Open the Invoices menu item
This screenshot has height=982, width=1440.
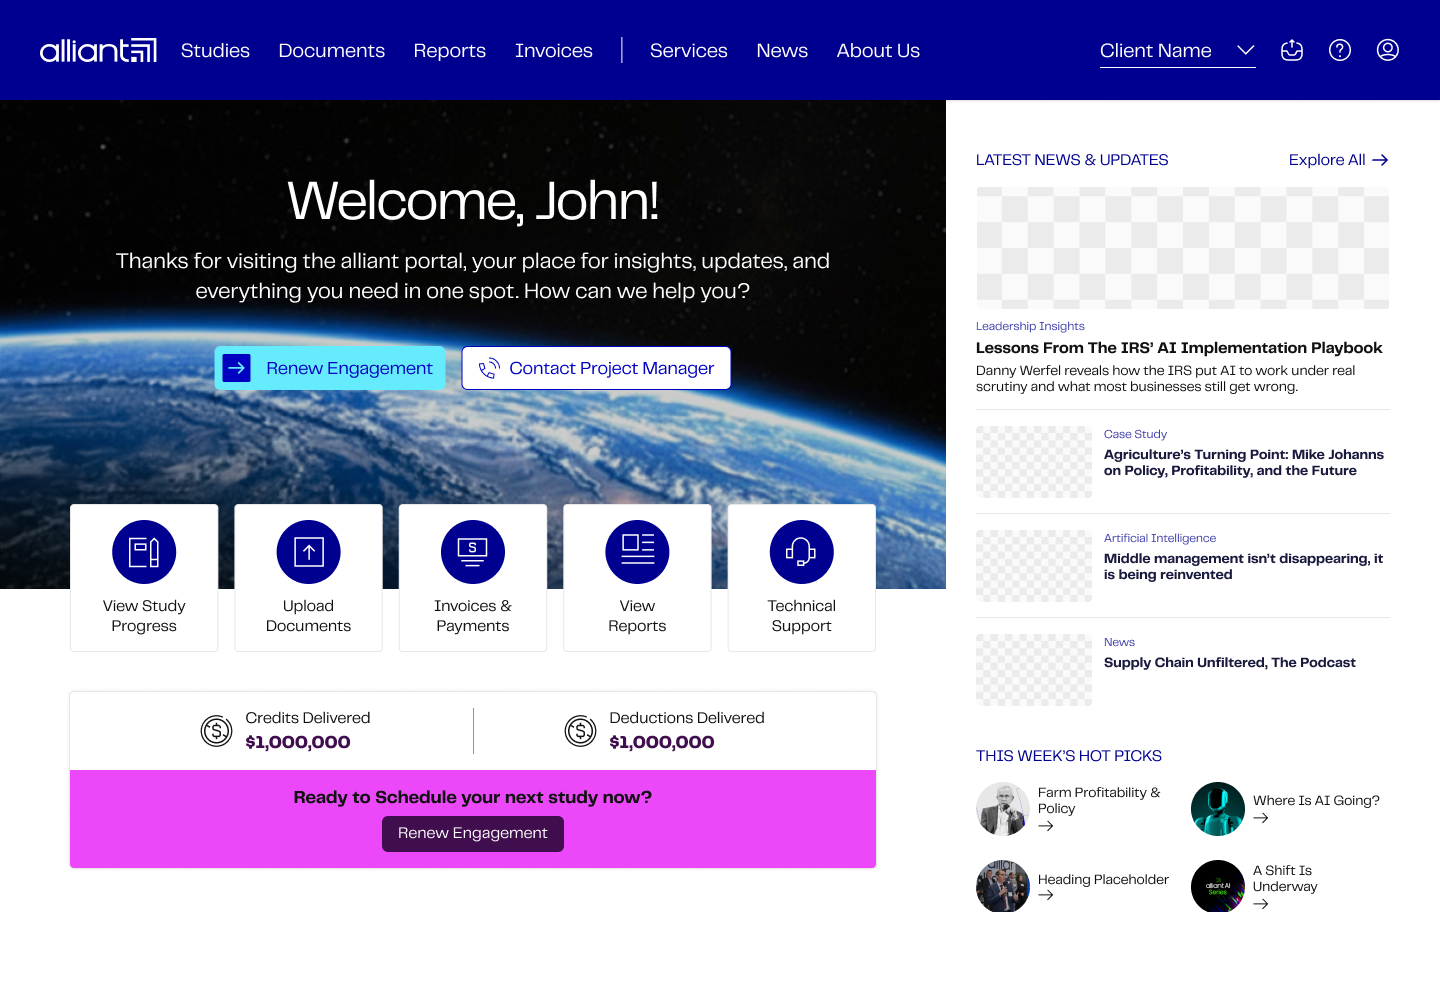click(x=554, y=50)
